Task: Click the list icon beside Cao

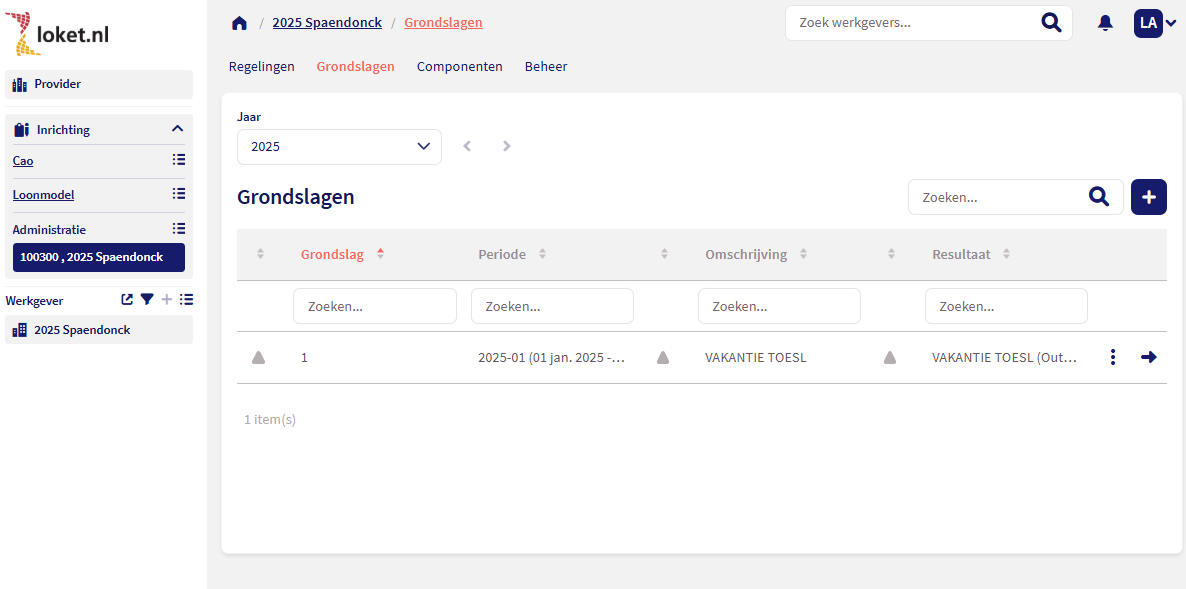Action: (178, 160)
